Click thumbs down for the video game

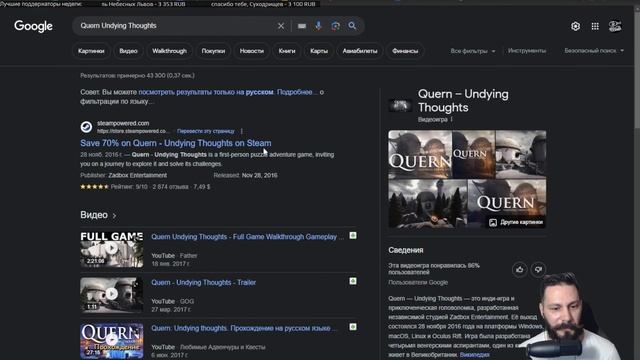pyautogui.click(x=538, y=269)
